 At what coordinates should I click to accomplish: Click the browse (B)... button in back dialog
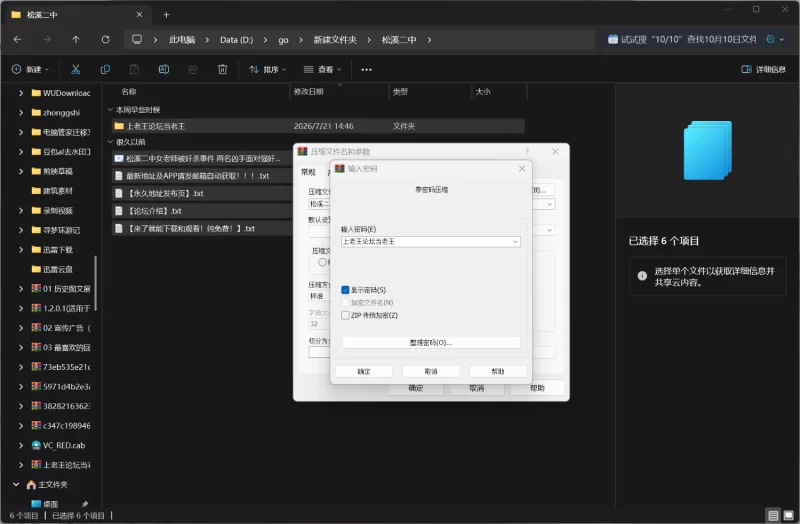click(x=543, y=190)
